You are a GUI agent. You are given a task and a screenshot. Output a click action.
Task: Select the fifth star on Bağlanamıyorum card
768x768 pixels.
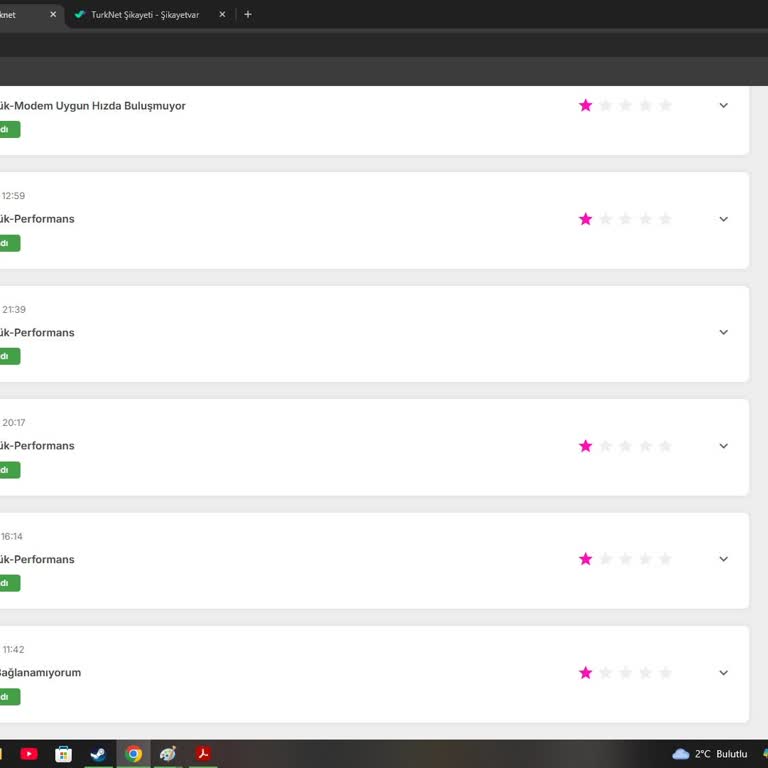[665, 672]
